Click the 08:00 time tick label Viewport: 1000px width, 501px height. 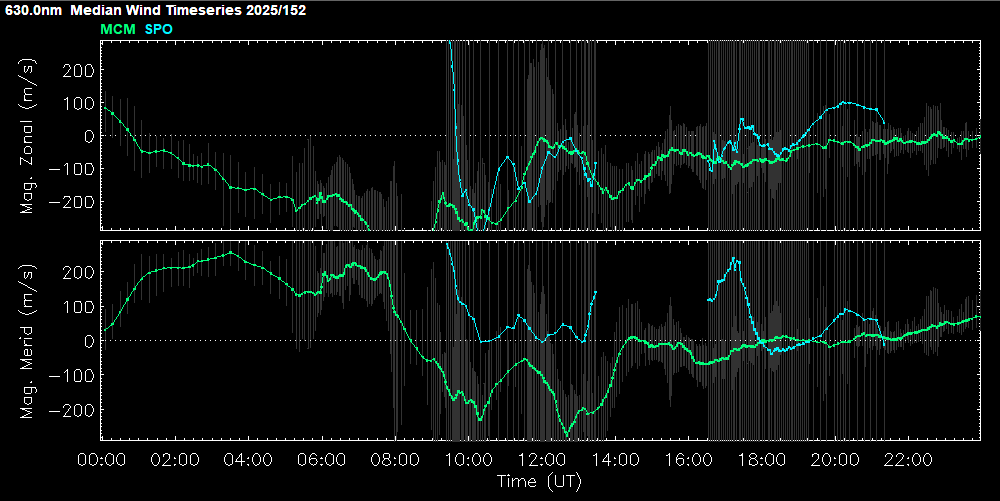pos(395,460)
